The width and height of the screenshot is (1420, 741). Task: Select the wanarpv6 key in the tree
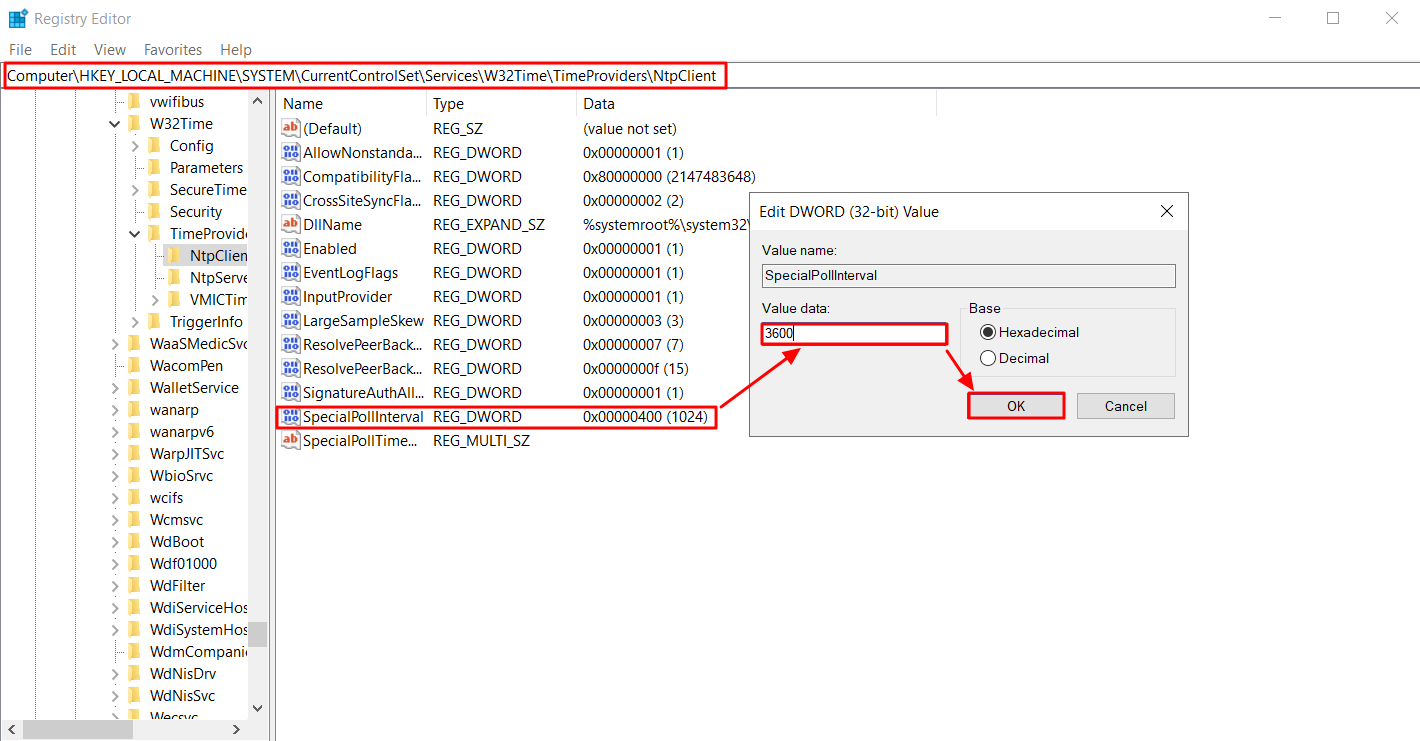(x=182, y=432)
